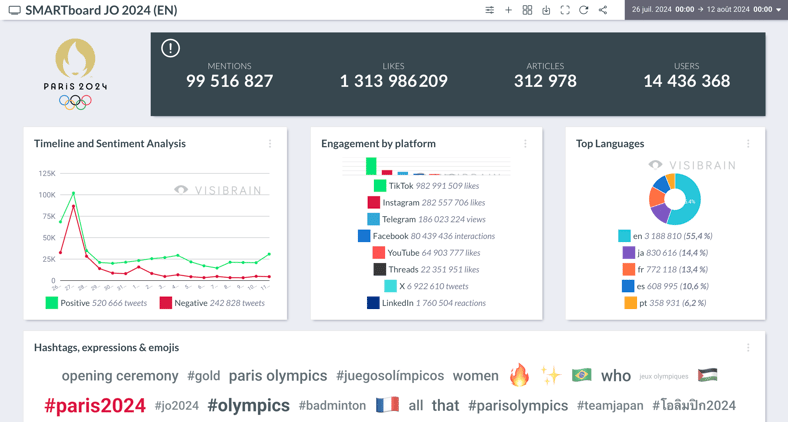Click the #gold hashtag
The height and width of the screenshot is (422, 788).
[204, 376]
